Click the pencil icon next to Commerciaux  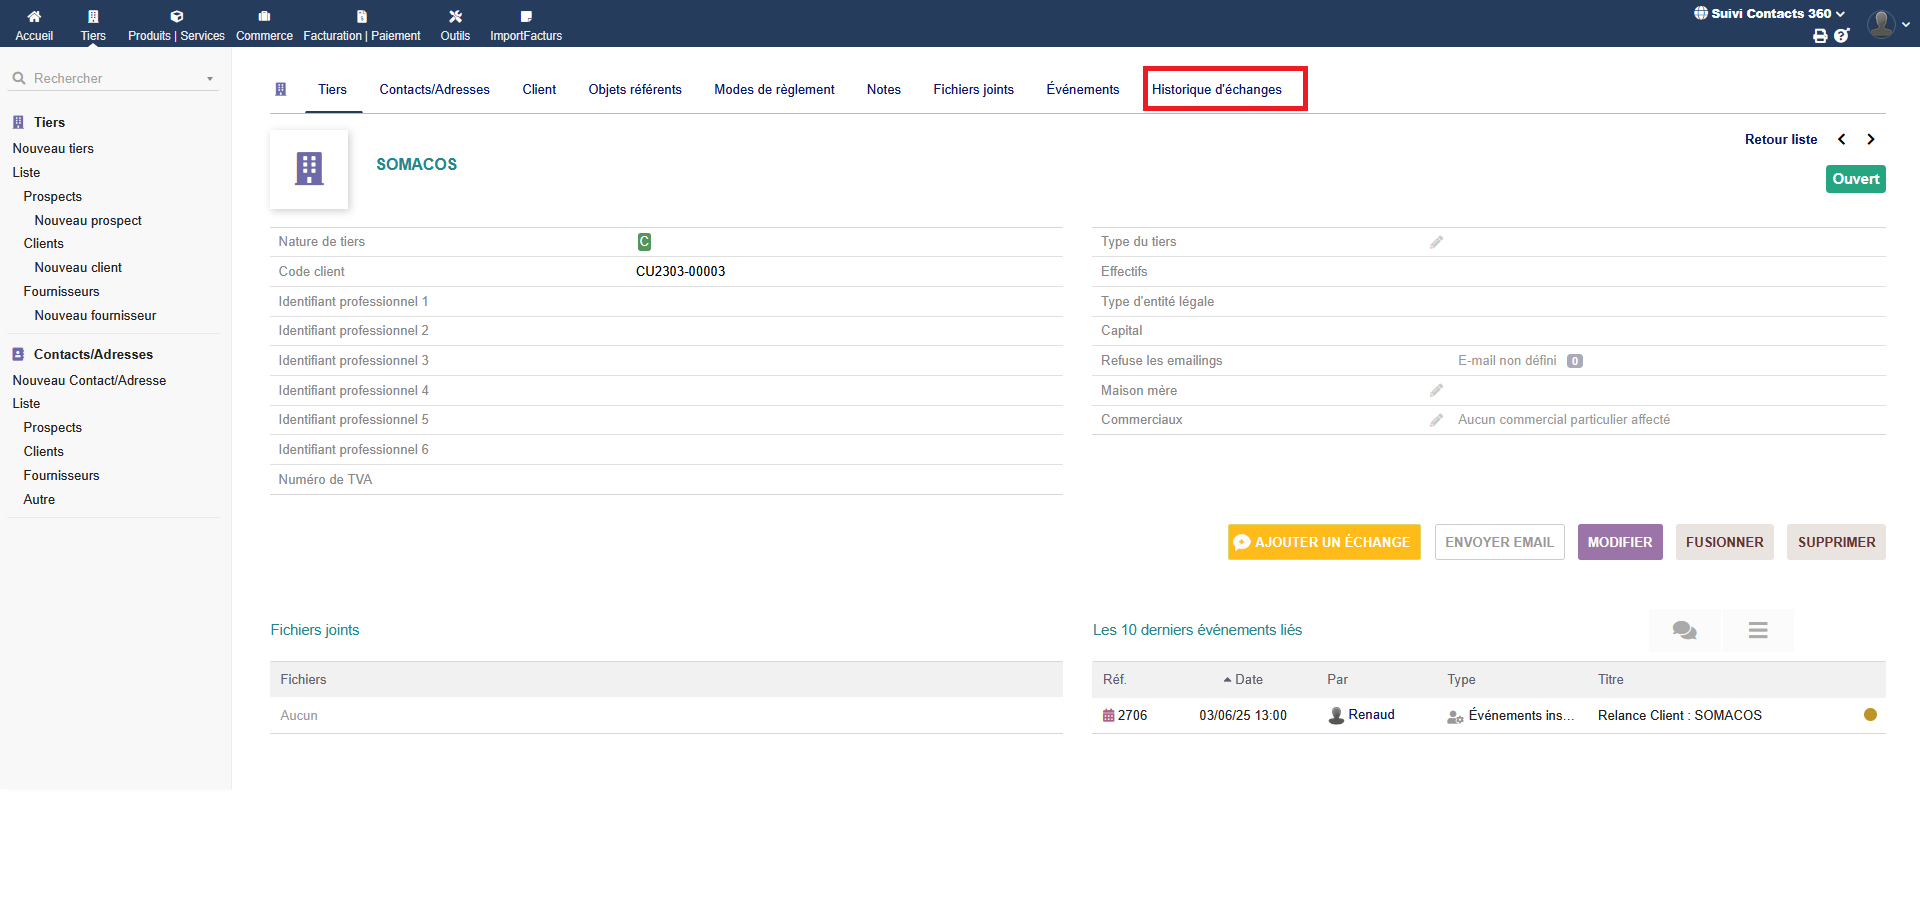pyautogui.click(x=1436, y=420)
